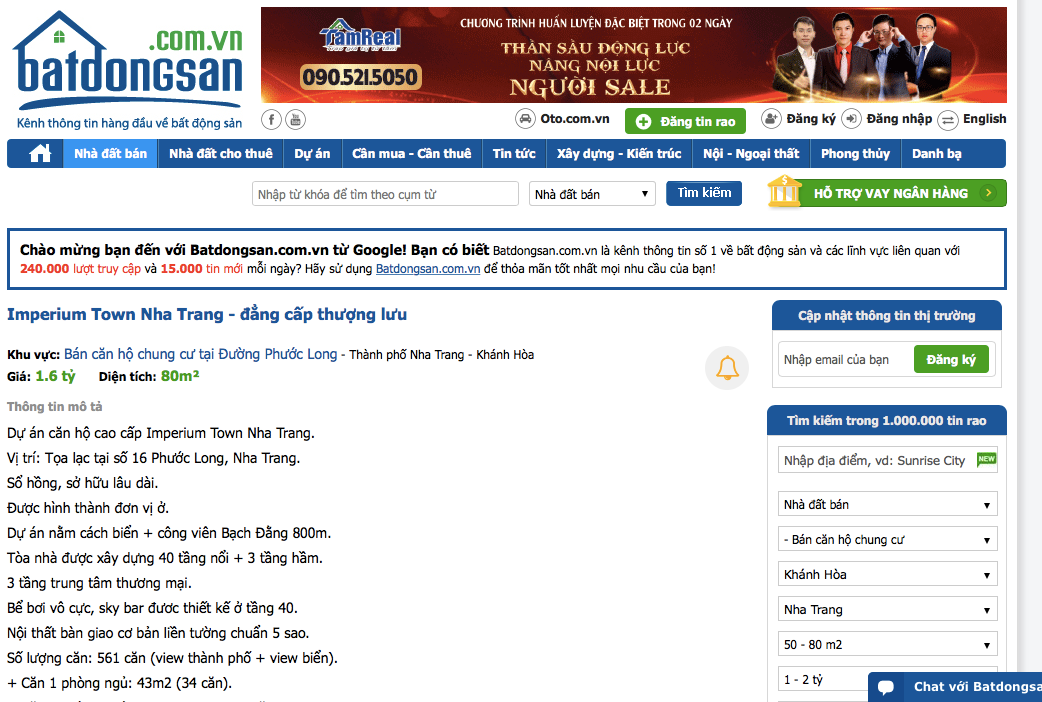Screen dimensions: 1042x702
Task: Click the home icon in navigation bar
Action: (x=40, y=154)
